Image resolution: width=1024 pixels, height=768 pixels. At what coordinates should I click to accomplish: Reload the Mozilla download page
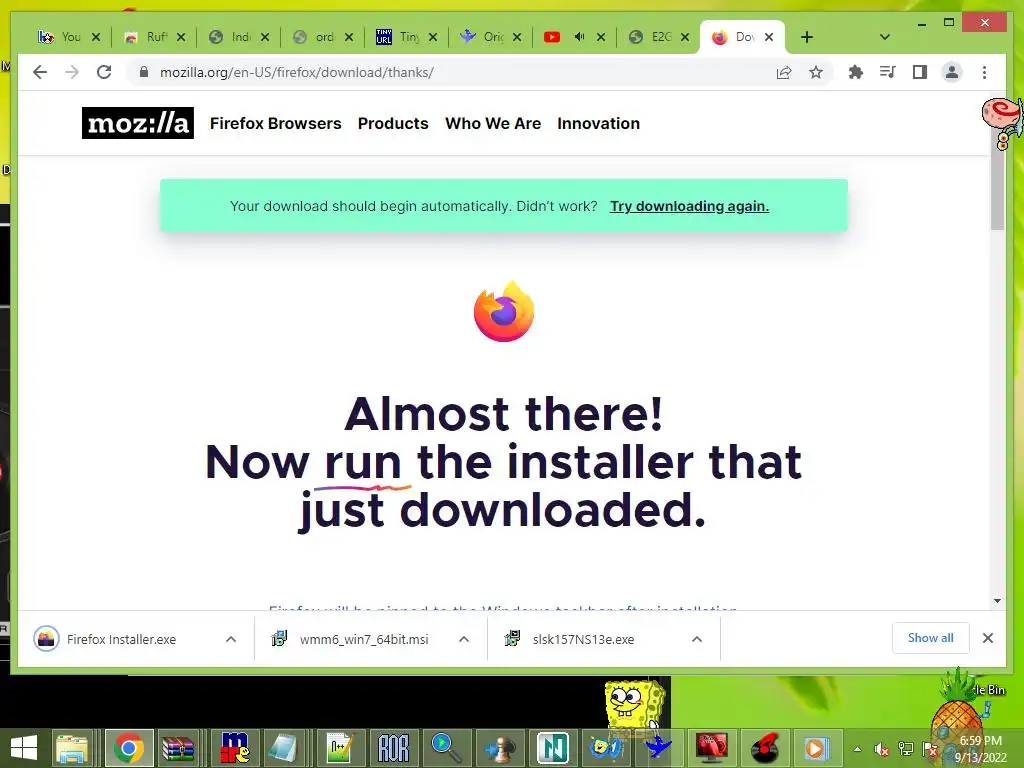pyautogui.click(x=104, y=72)
